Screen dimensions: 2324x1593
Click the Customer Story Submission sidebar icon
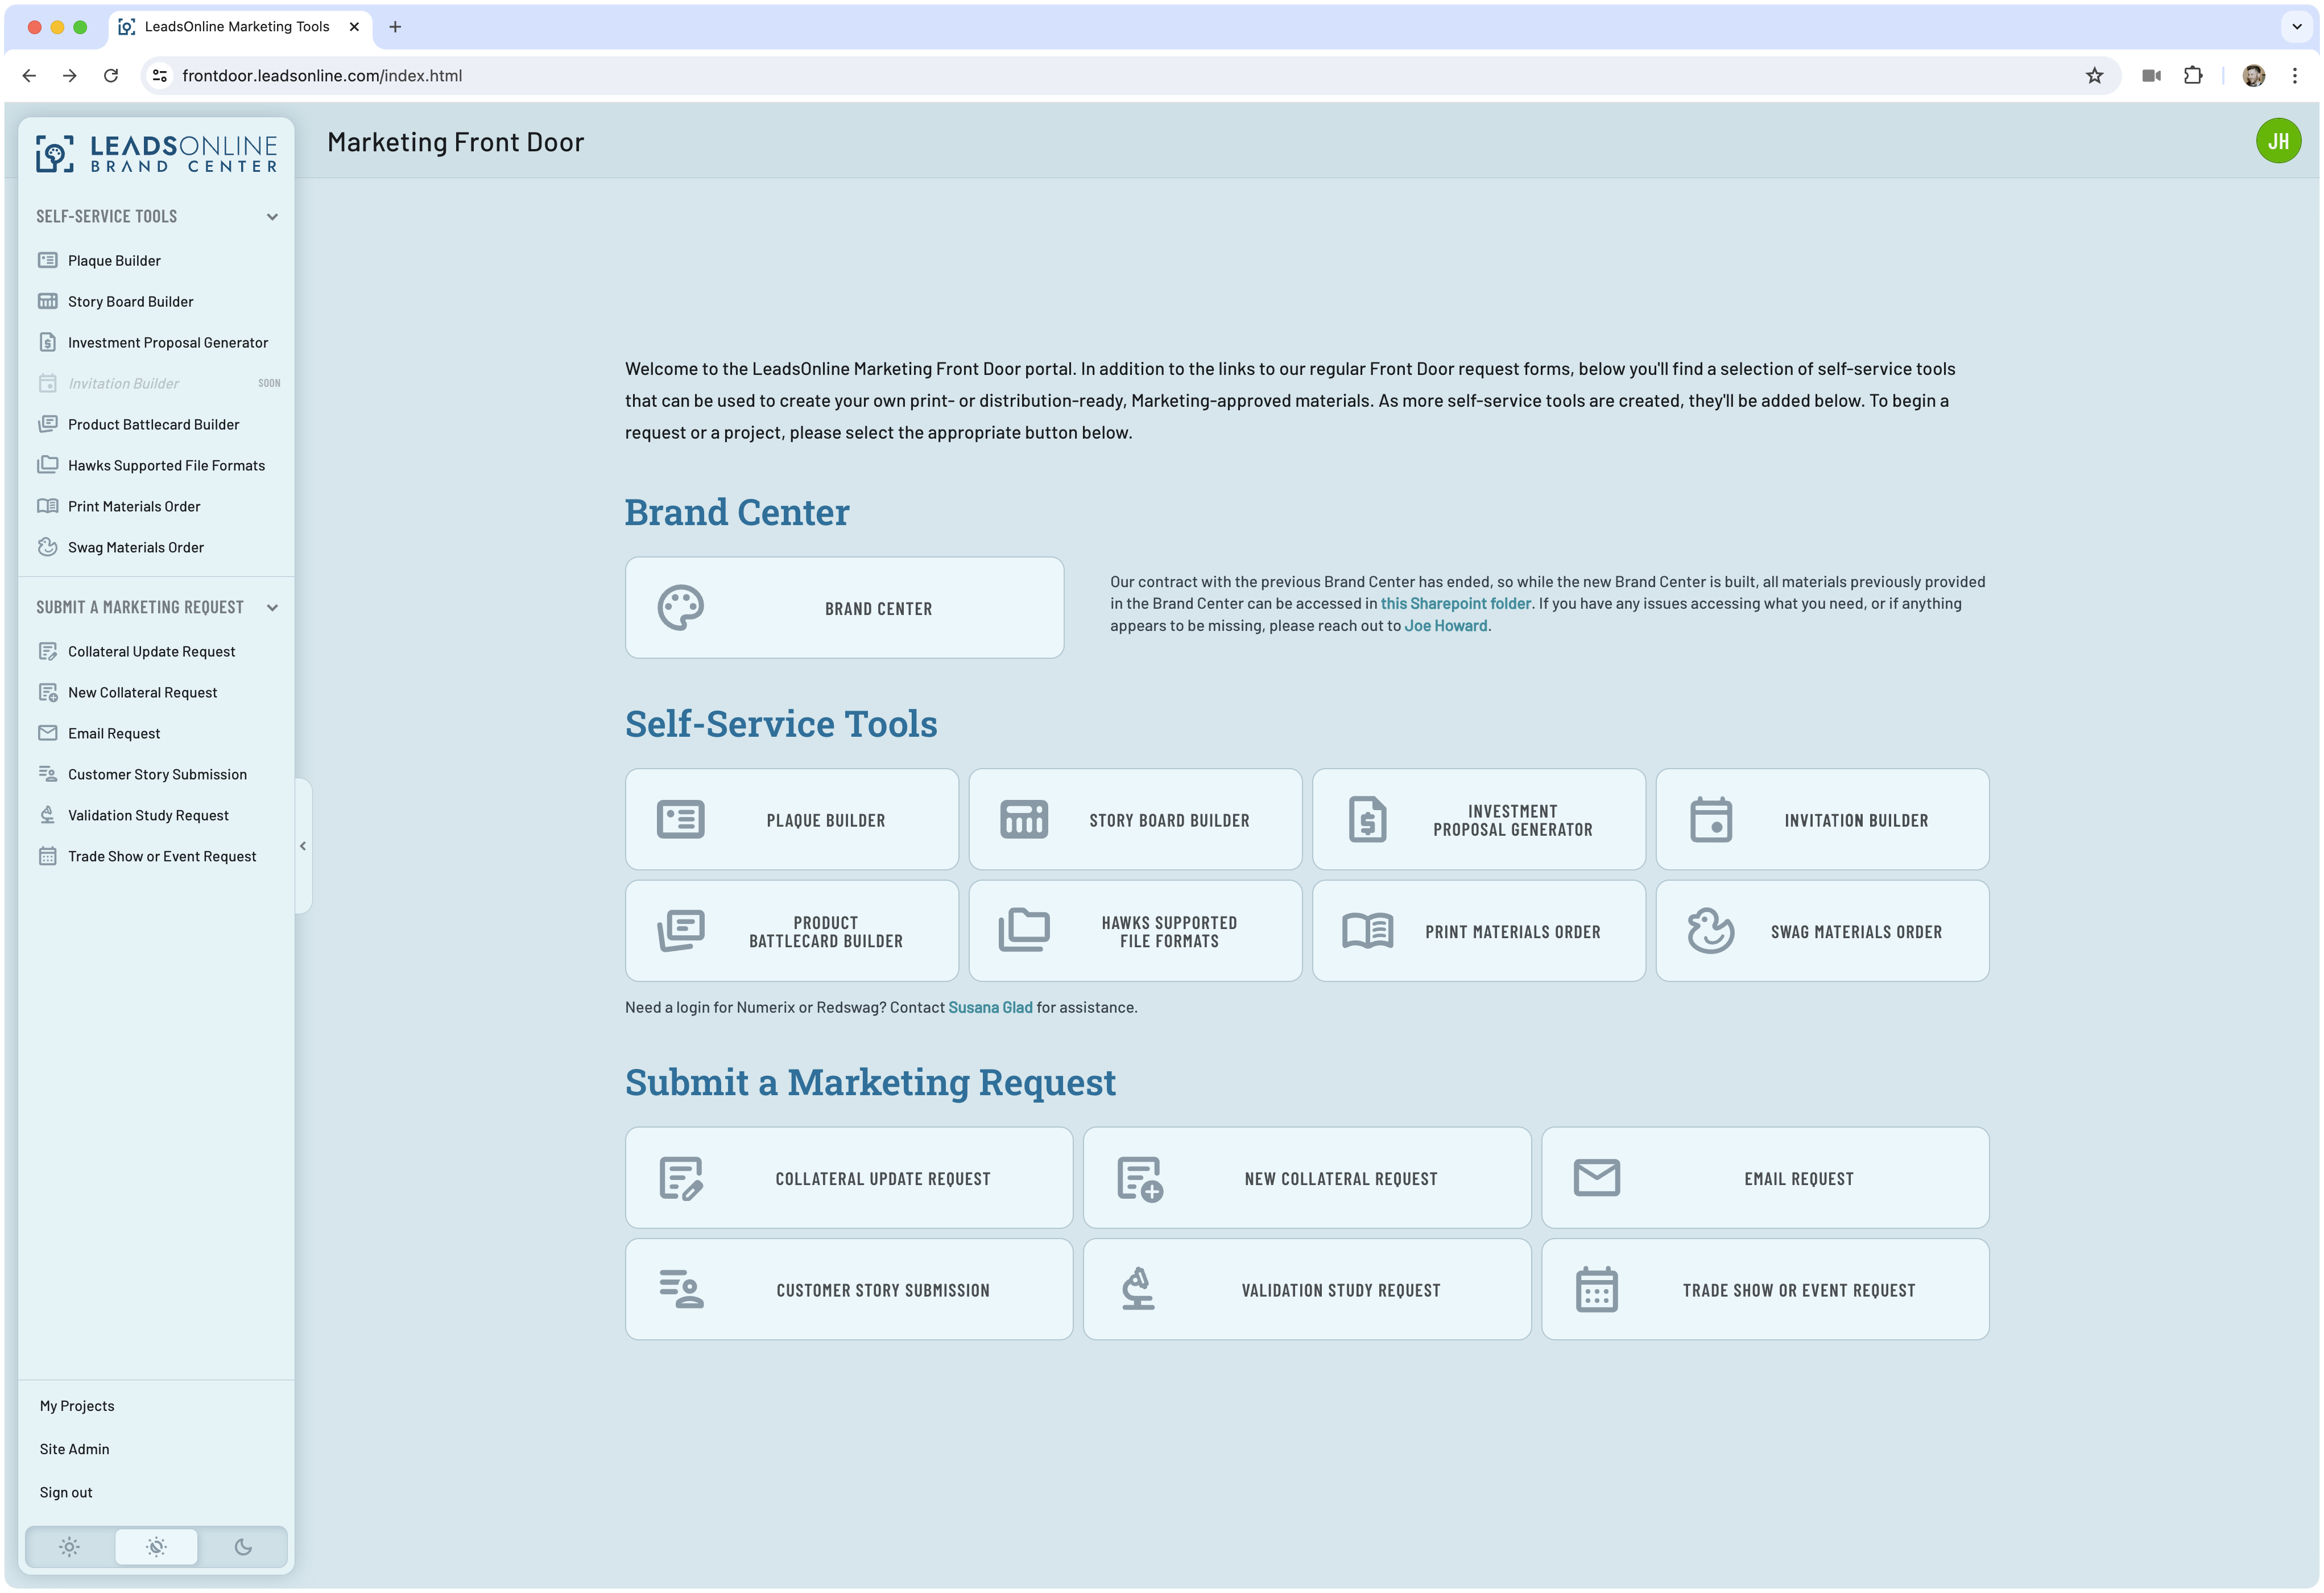coord(47,774)
